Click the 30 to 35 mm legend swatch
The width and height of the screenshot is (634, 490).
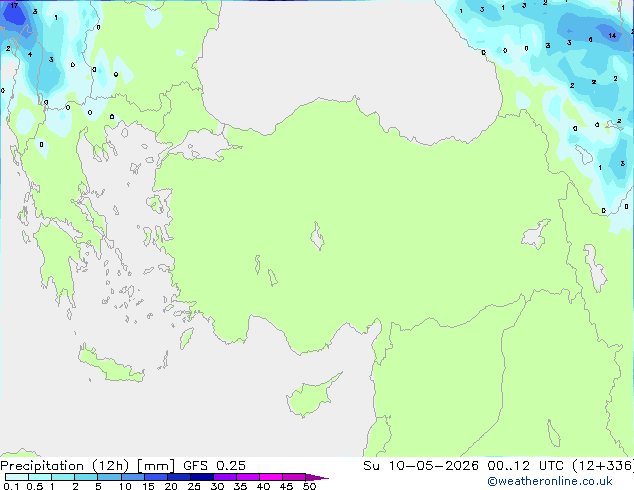click(x=224, y=477)
